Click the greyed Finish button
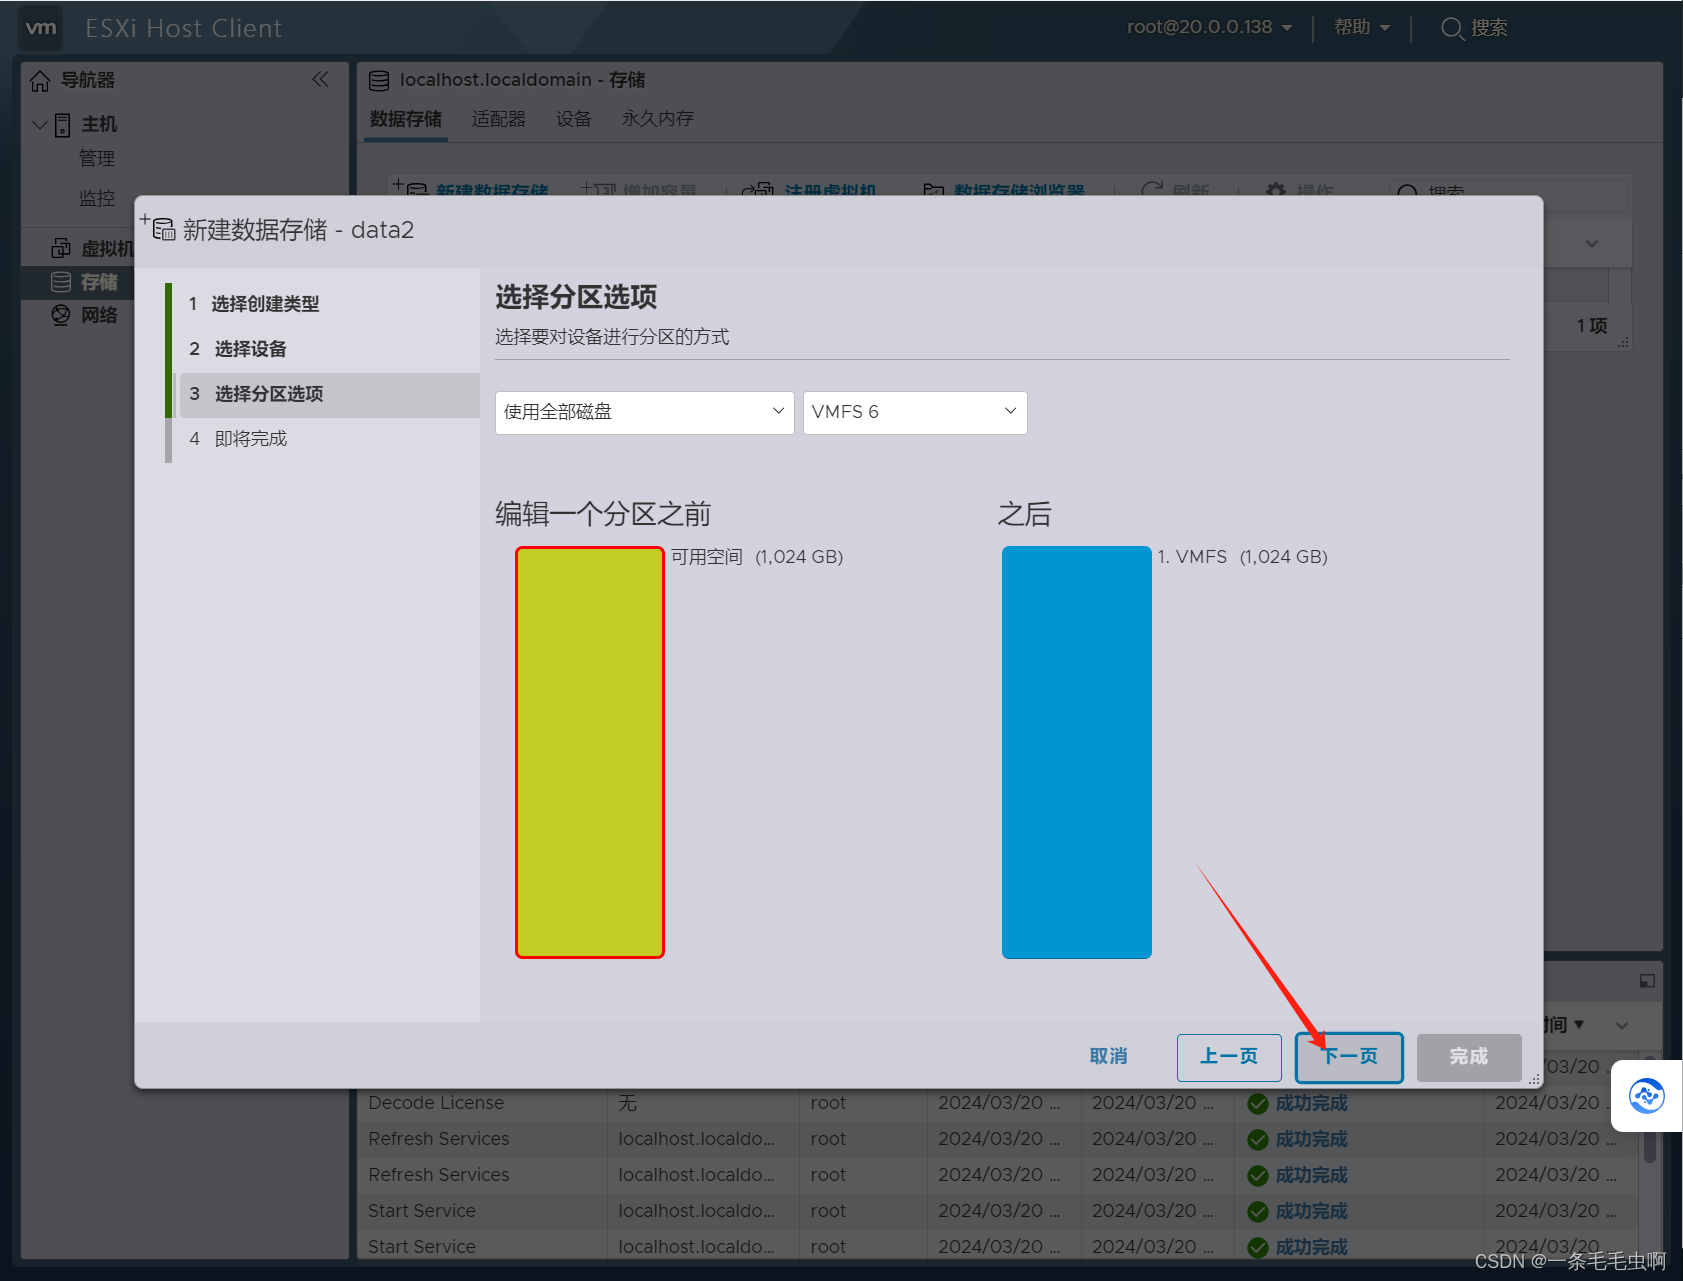The width and height of the screenshot is (1683, 1281). click(1469, 1057)
